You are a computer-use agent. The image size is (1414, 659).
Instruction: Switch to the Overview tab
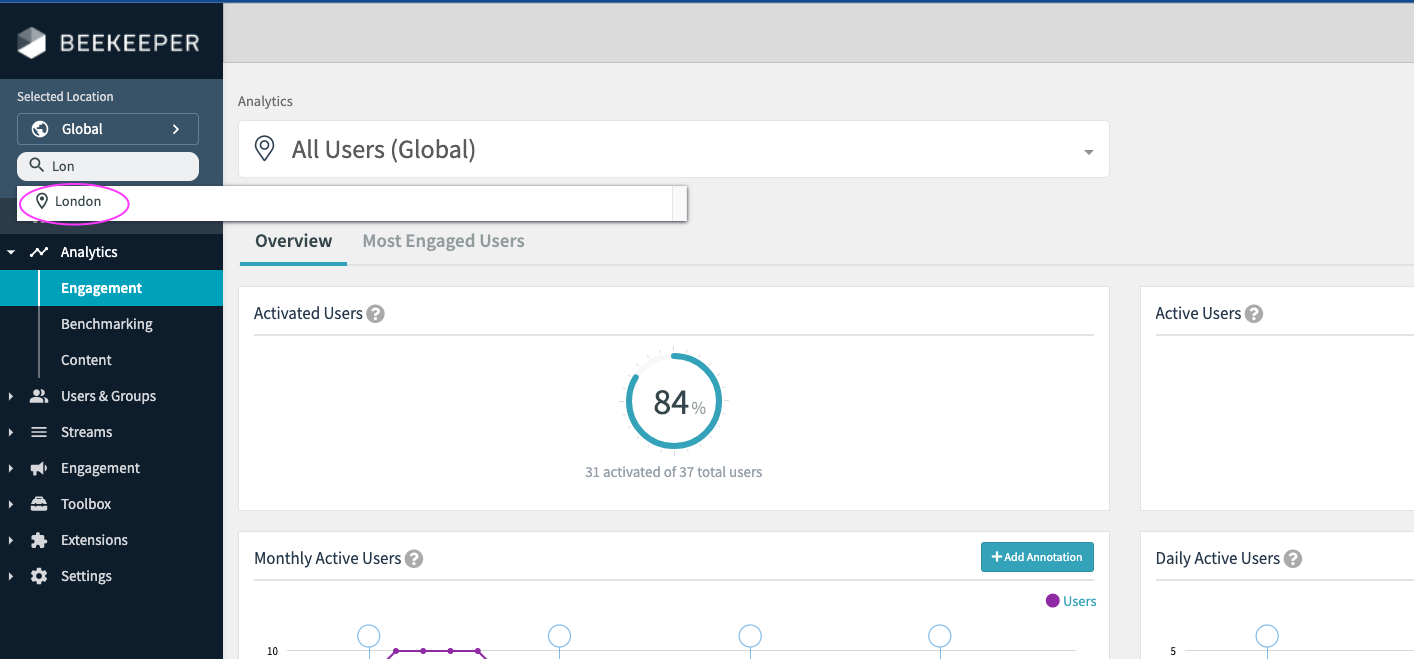[293, 241]
